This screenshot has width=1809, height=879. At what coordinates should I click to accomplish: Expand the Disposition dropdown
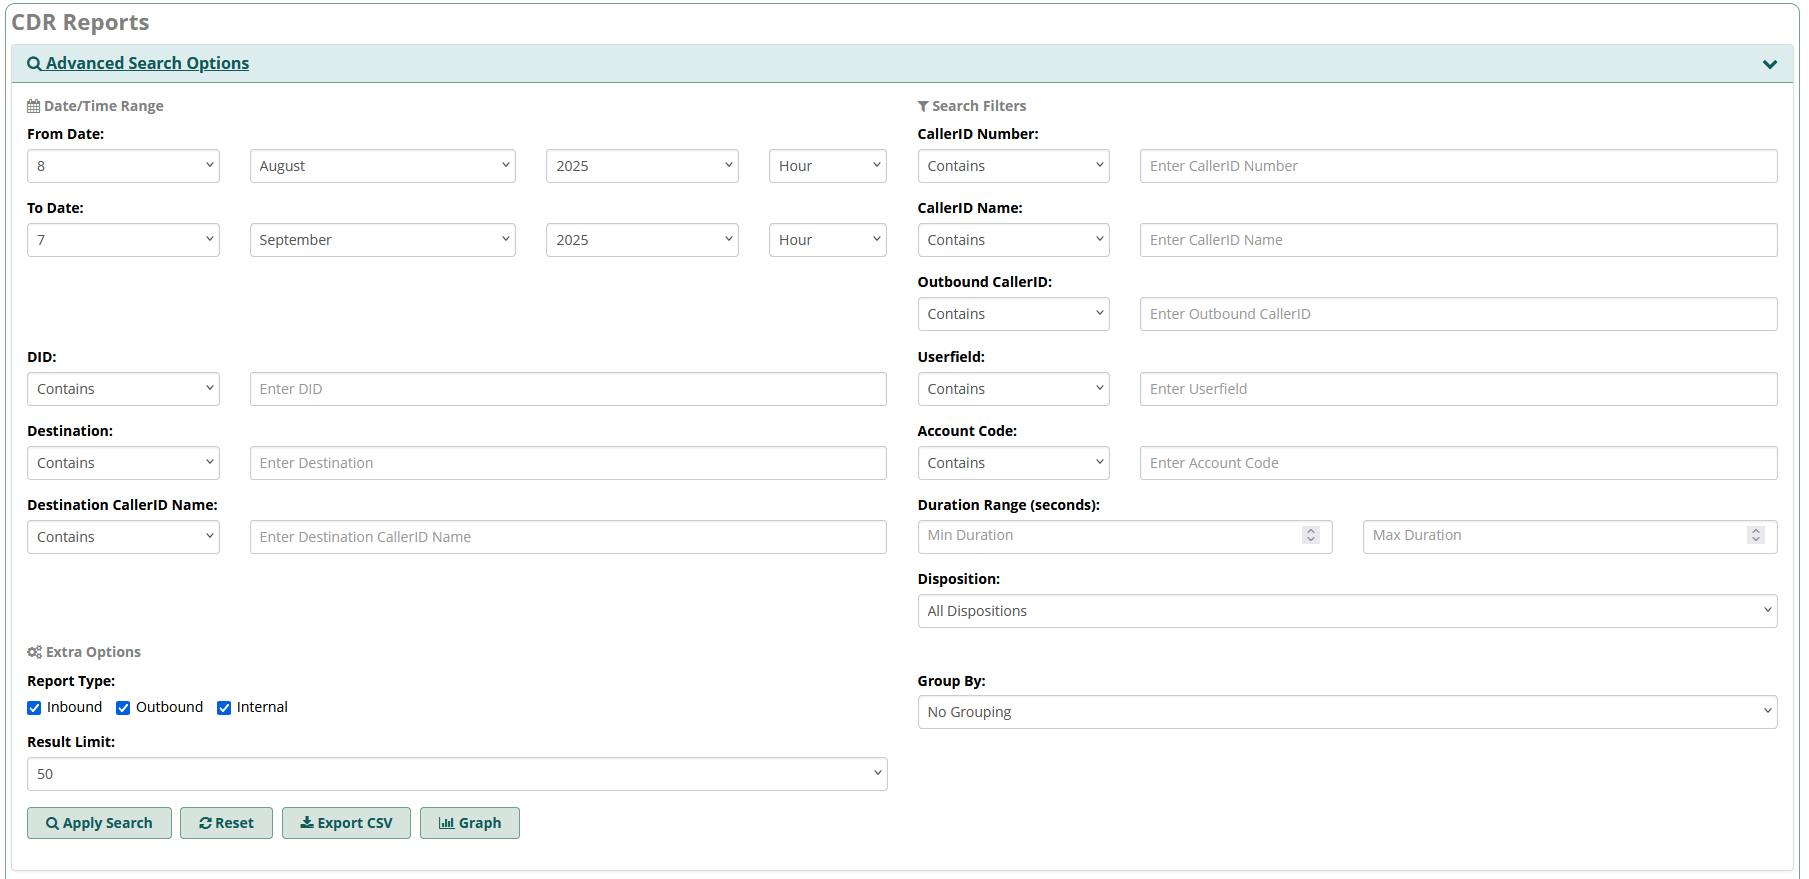point(1346,611)
